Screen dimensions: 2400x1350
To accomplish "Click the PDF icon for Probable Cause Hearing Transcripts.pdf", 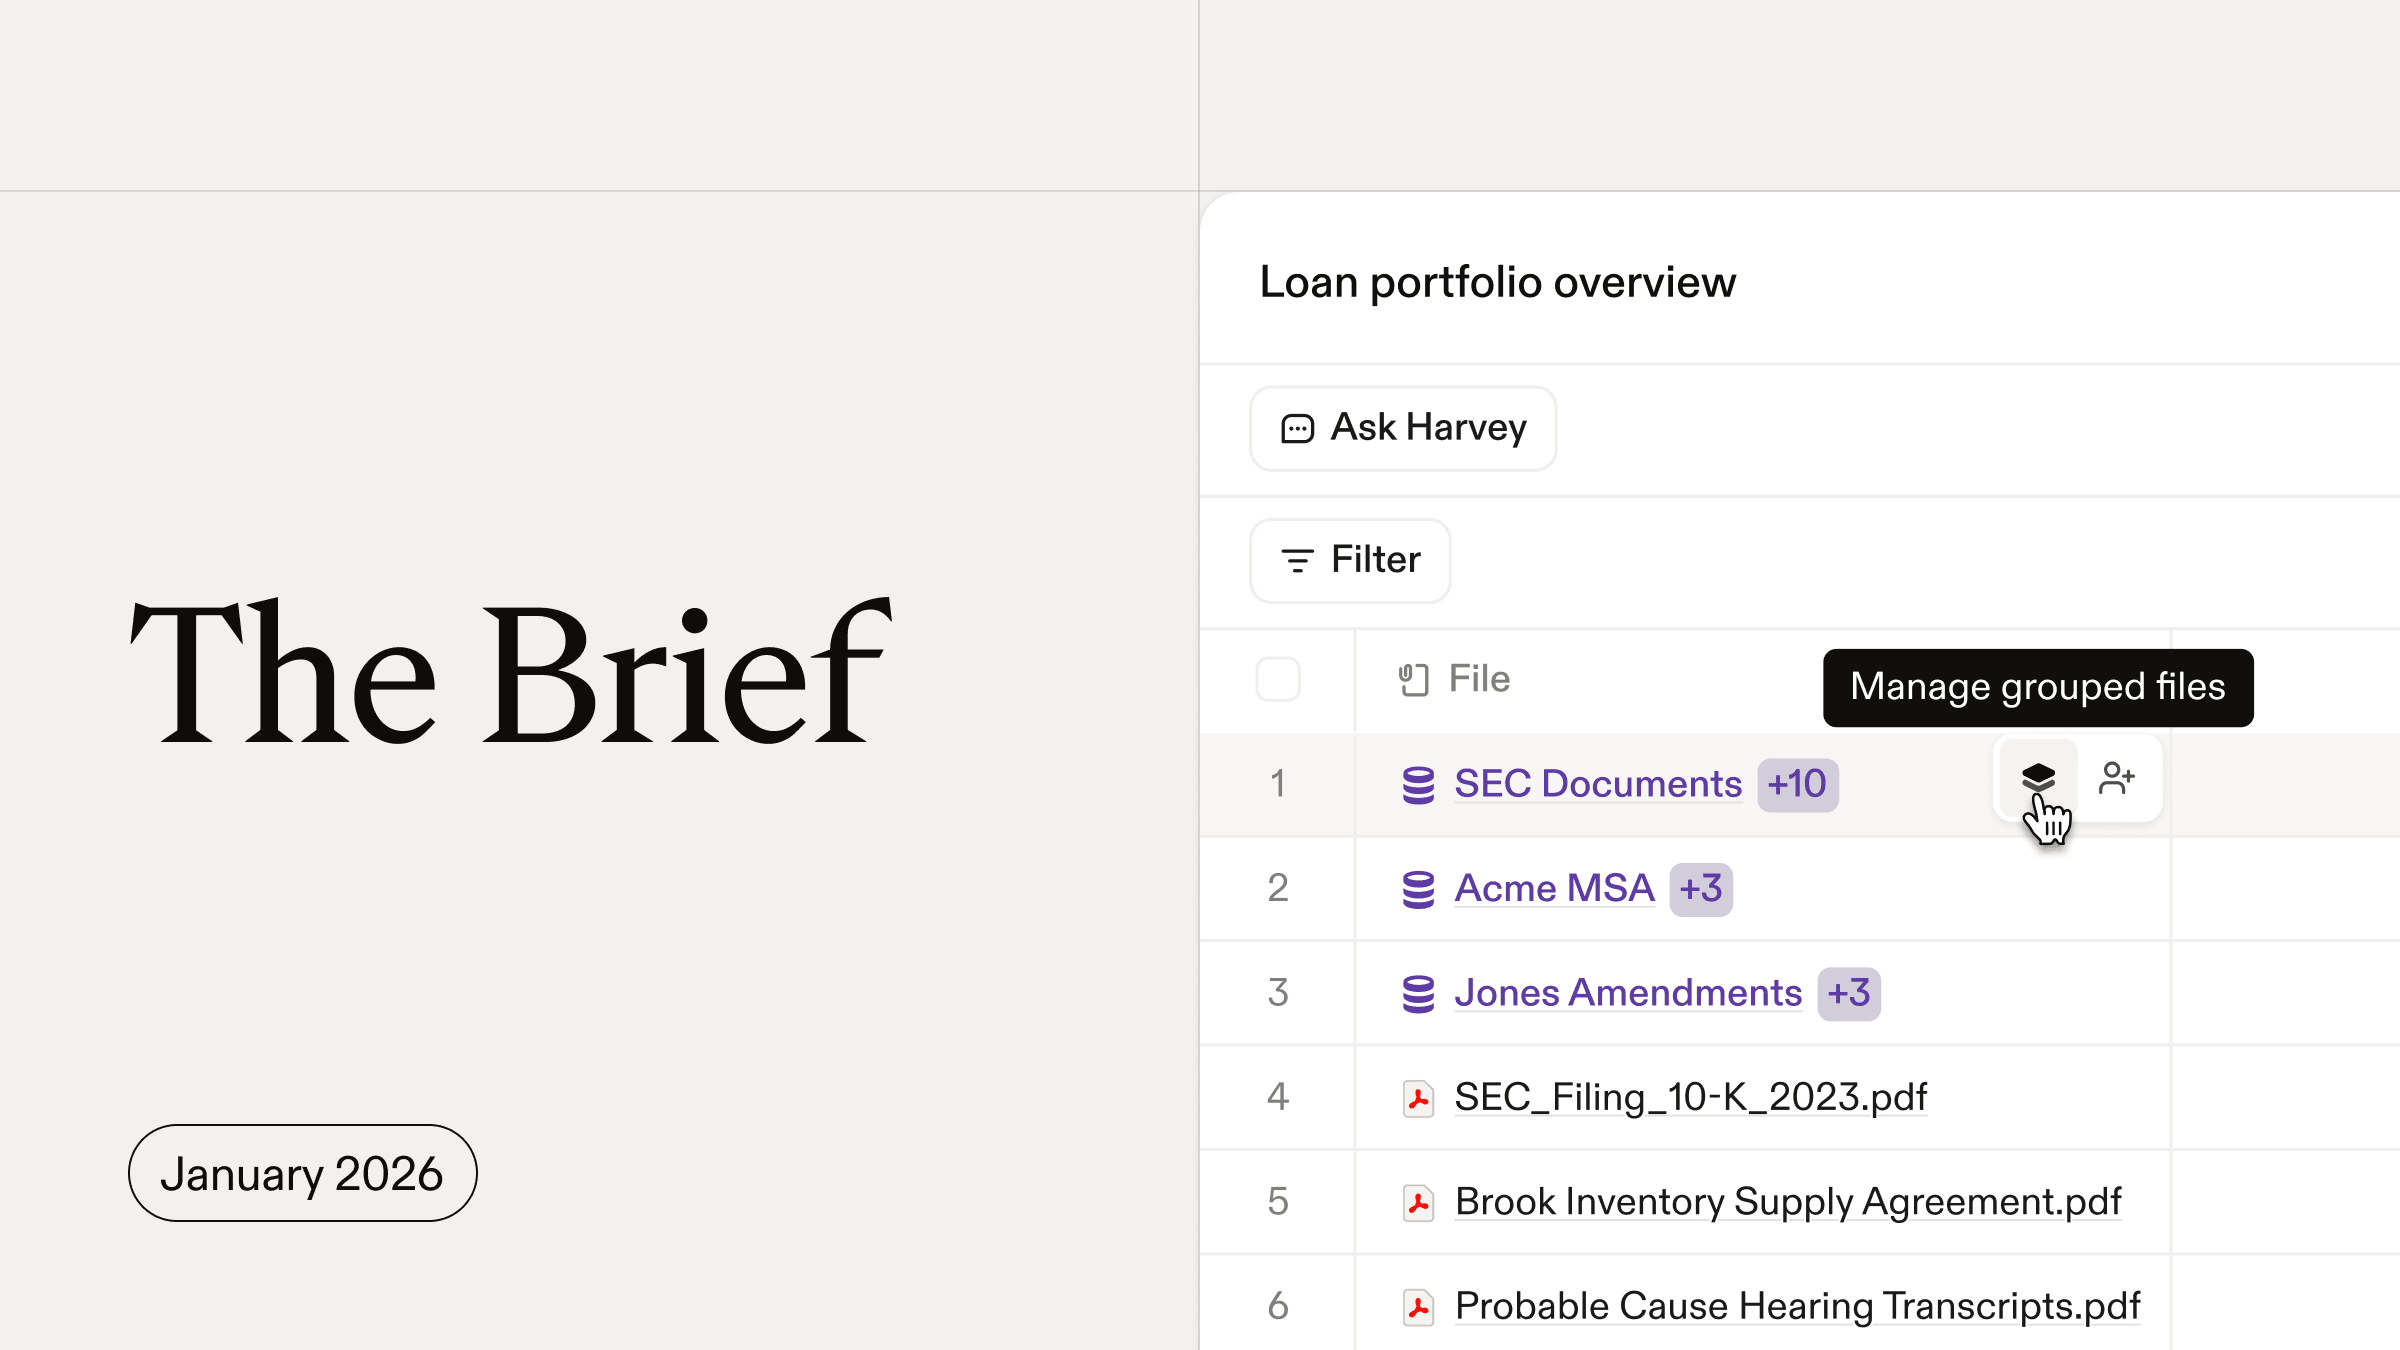I will click(x=1419, y=1306).
